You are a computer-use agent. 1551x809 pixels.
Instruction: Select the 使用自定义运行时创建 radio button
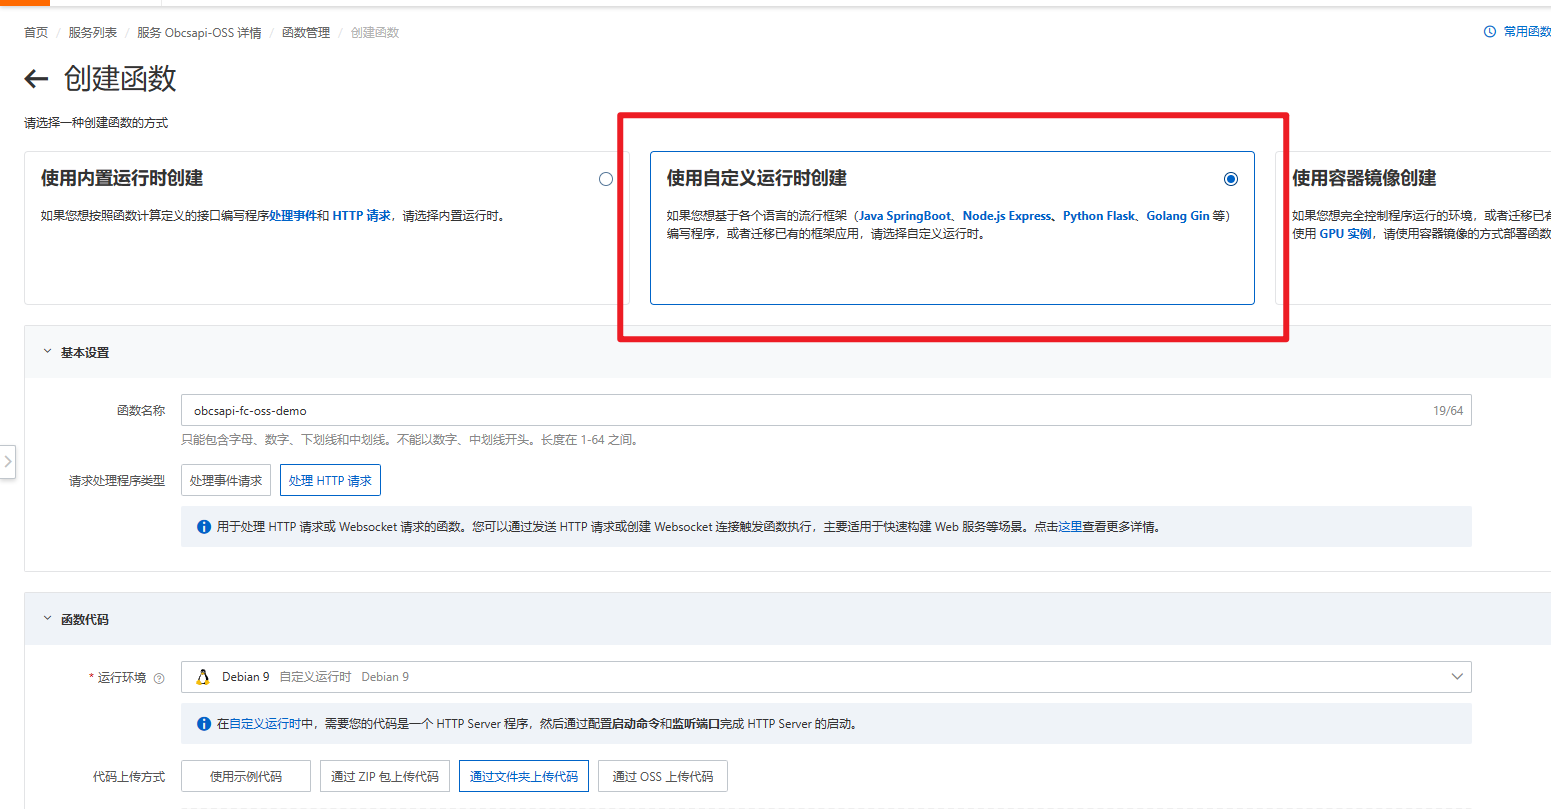point(1230,179)
